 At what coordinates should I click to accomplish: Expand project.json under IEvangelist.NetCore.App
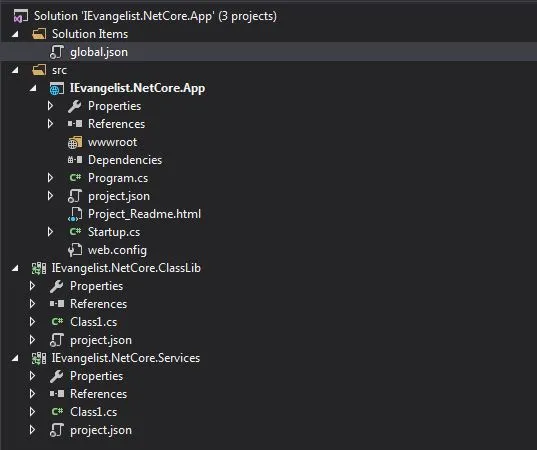pos(50,196)
